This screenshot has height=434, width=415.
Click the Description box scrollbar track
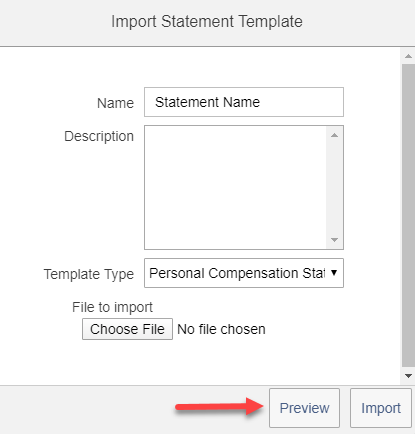tap(334, 187)
